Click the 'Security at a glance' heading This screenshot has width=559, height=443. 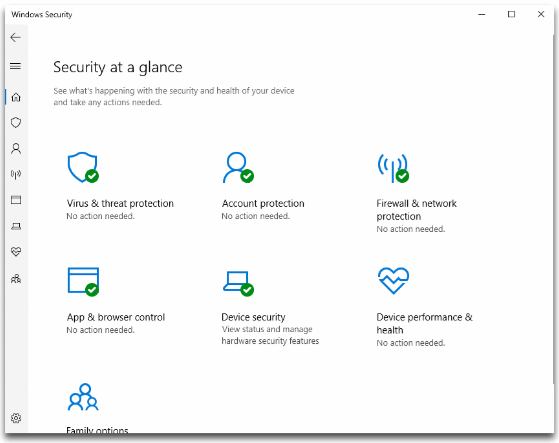118,67
